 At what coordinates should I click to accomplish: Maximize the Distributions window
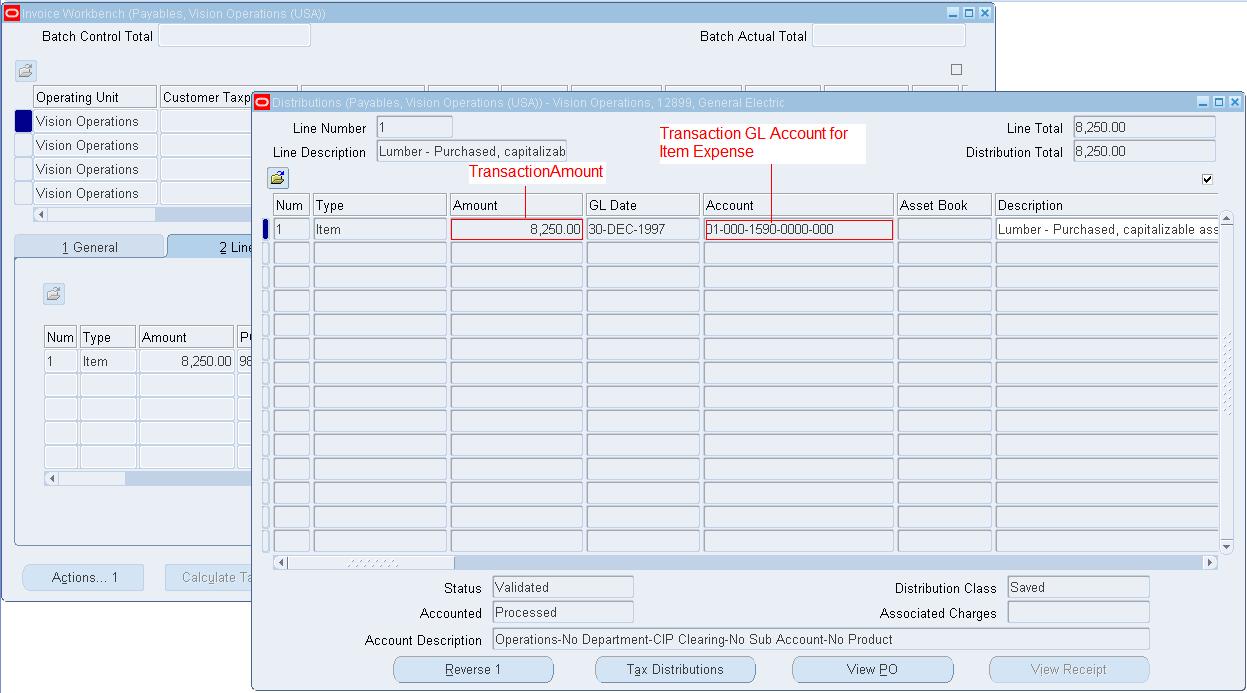point(1219,102)
